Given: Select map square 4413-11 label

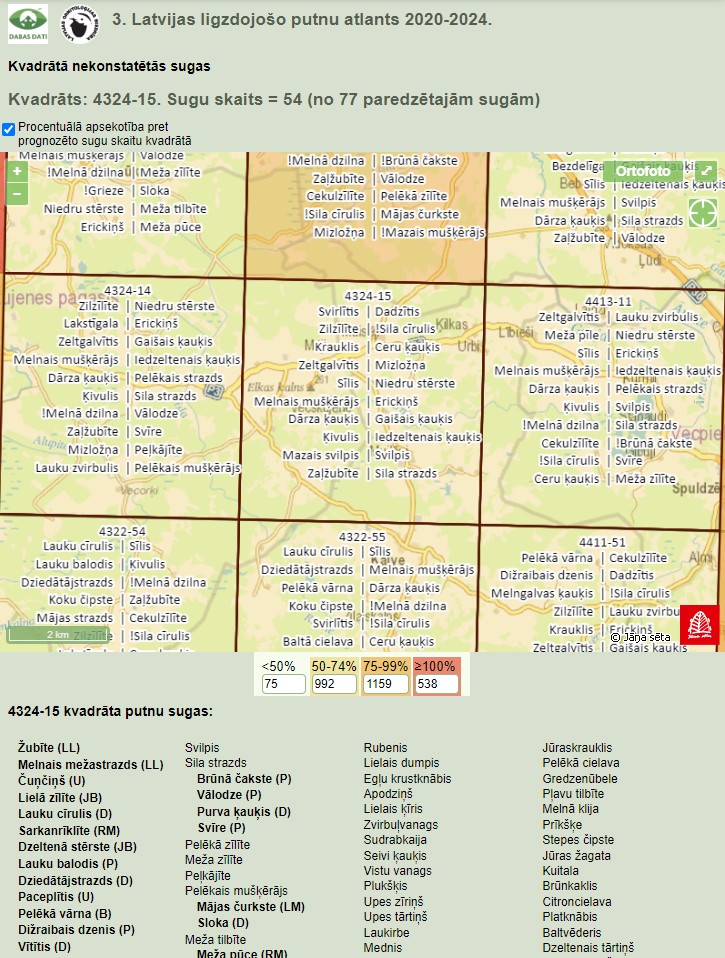Looking at the screenshot, I should (607, 301).
